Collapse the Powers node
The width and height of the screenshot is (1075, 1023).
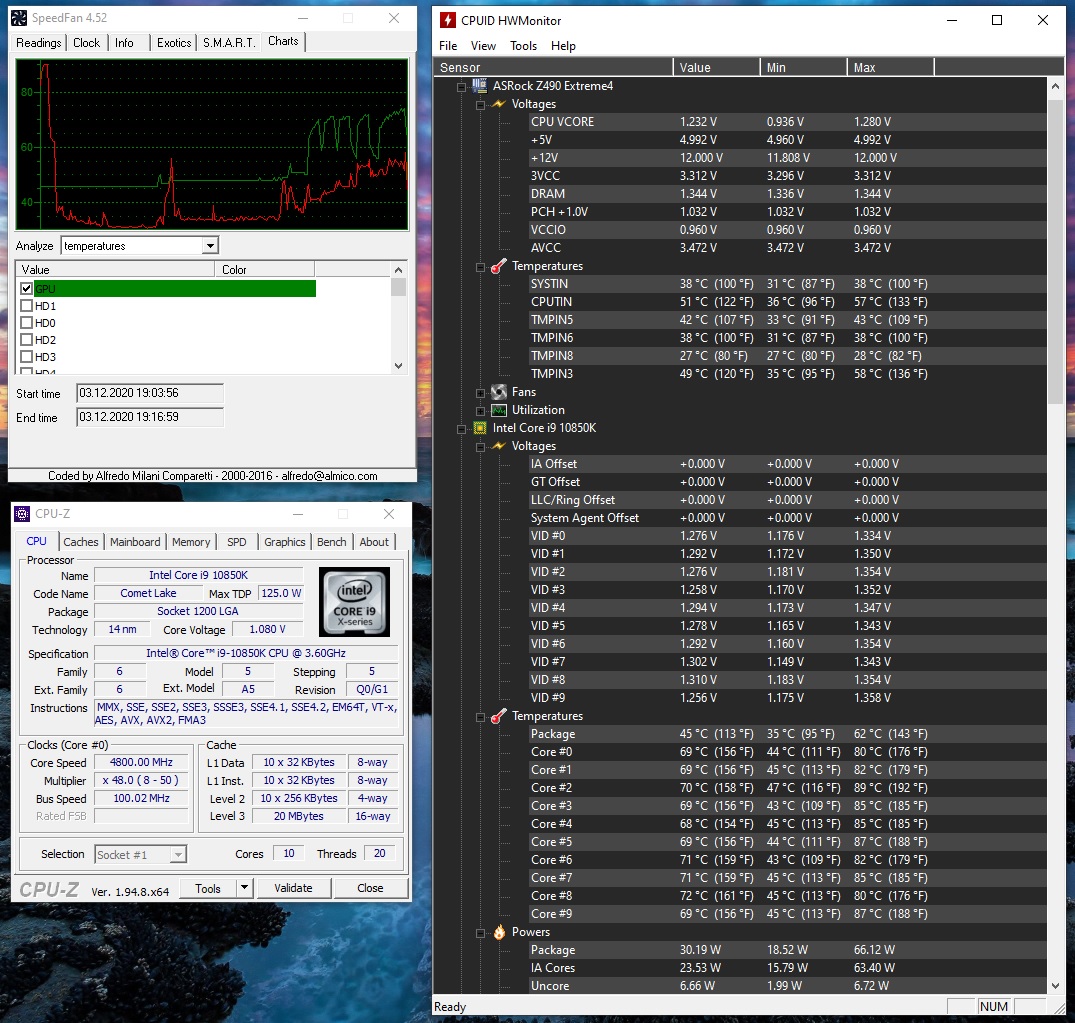pyautogui.click(x=481, y=933)
